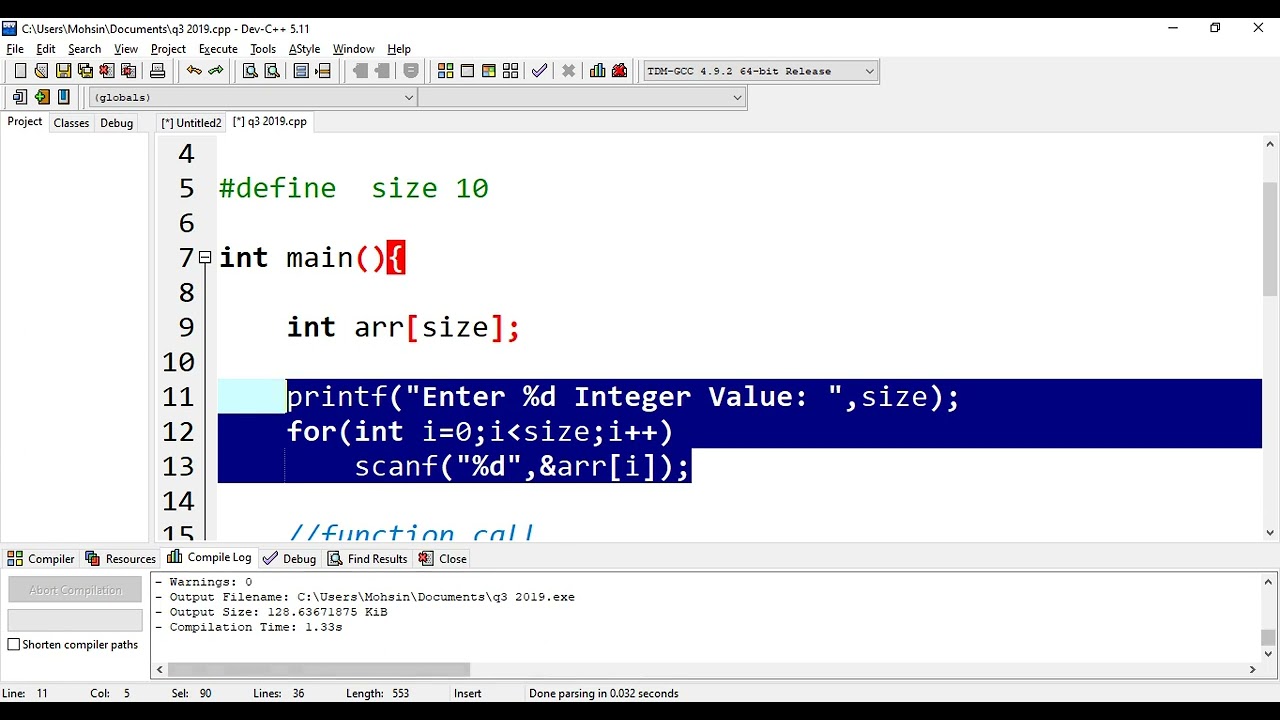Viewport: 1280px width, 720px height.
Task: Click the New file toolbar icon
Action: (x=19, y=71)
